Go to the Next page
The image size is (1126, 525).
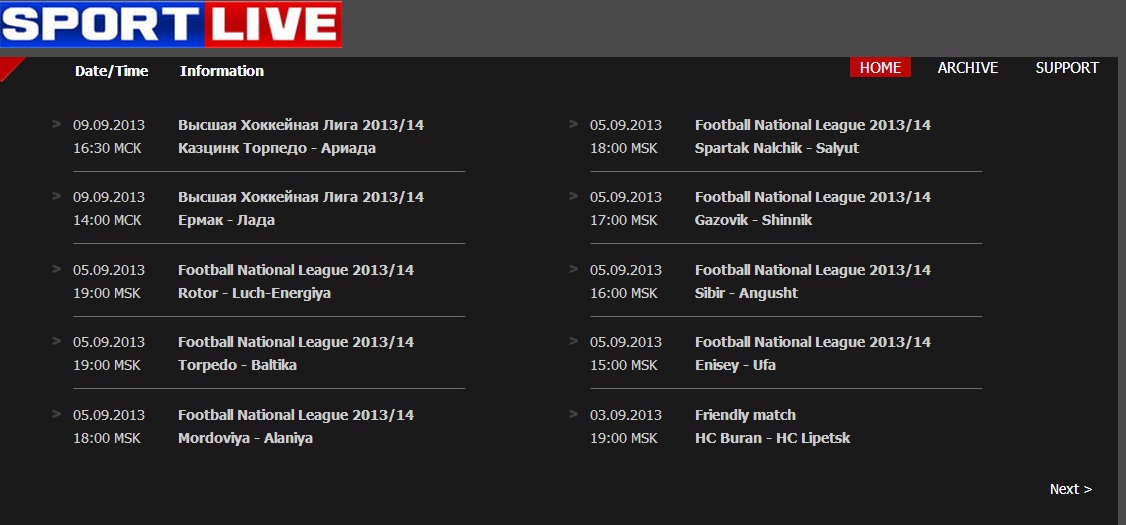(1070, 489)
